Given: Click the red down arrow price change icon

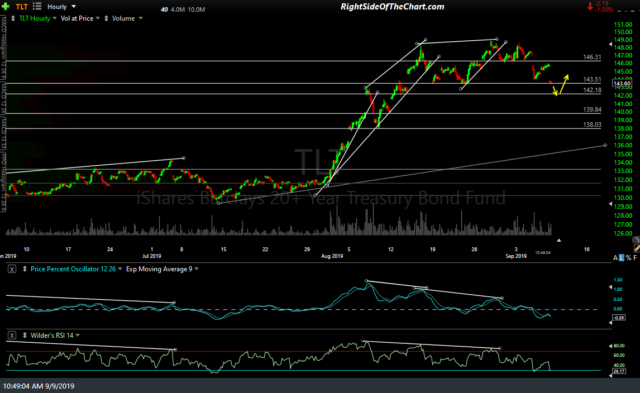Looking at the screenshot, I should pyautogui.click(x=590, y=6).
